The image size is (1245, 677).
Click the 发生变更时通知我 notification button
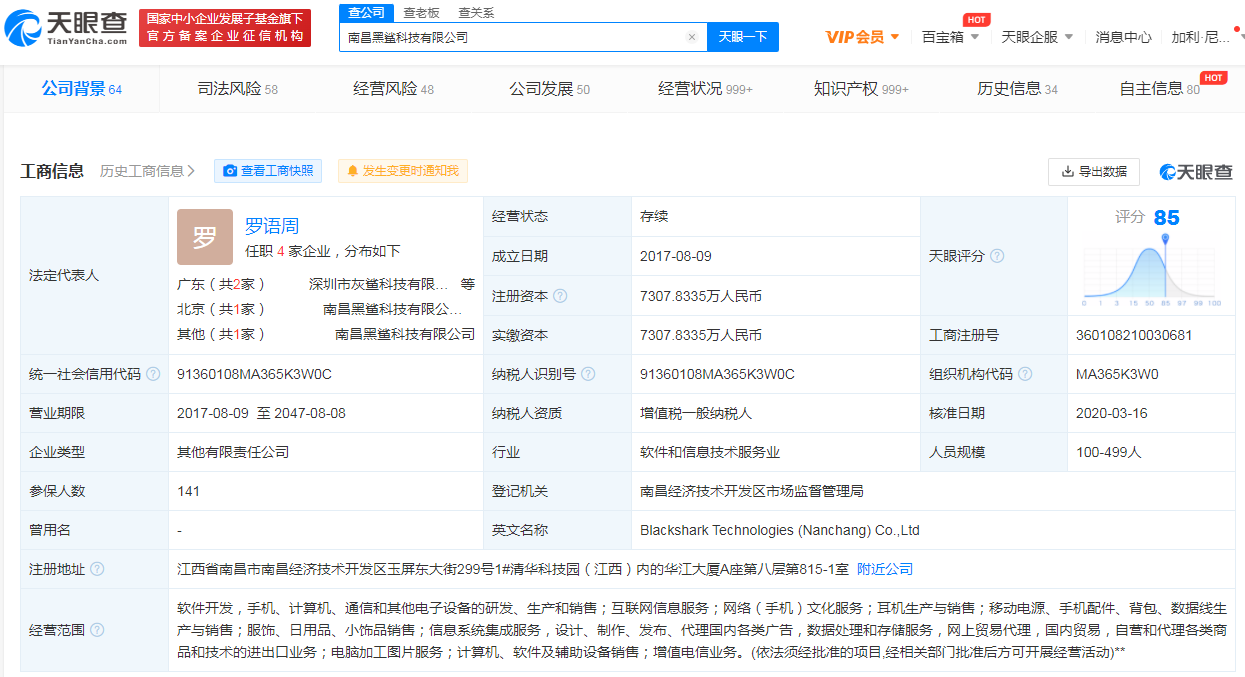click(402, 171)
